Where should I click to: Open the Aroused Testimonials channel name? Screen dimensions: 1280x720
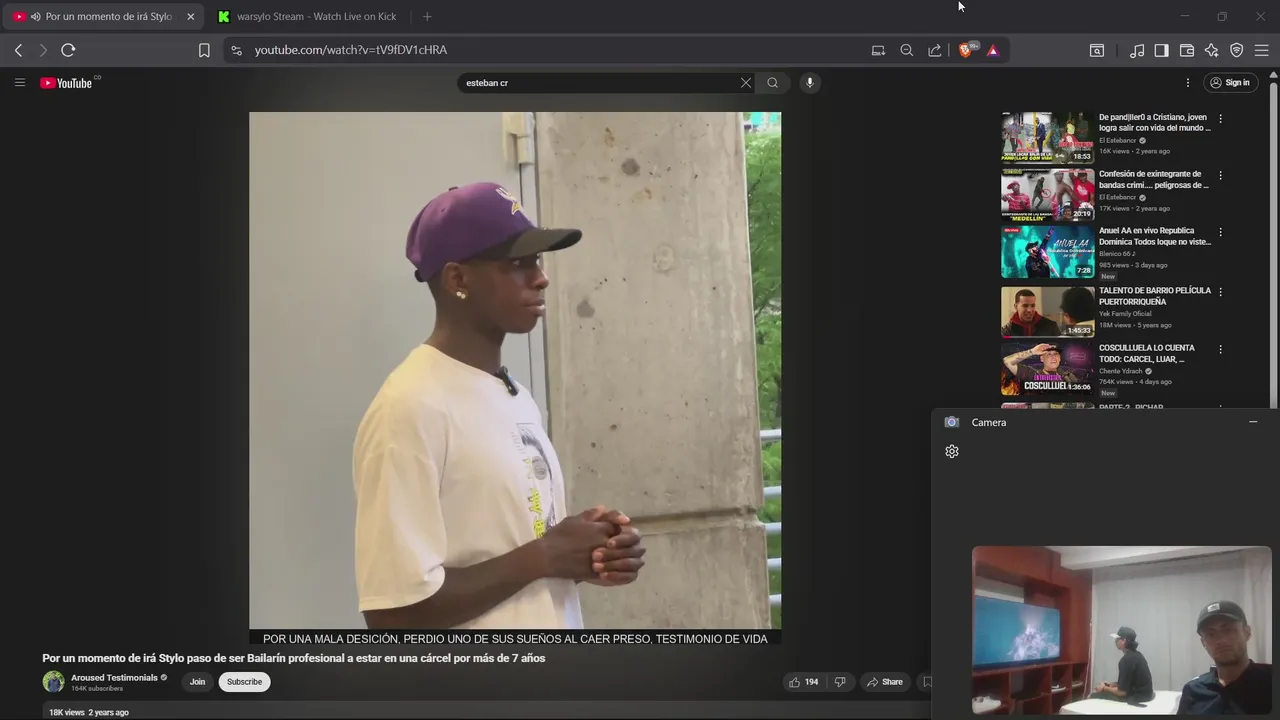pyautogui.click(x=114, y=678)
